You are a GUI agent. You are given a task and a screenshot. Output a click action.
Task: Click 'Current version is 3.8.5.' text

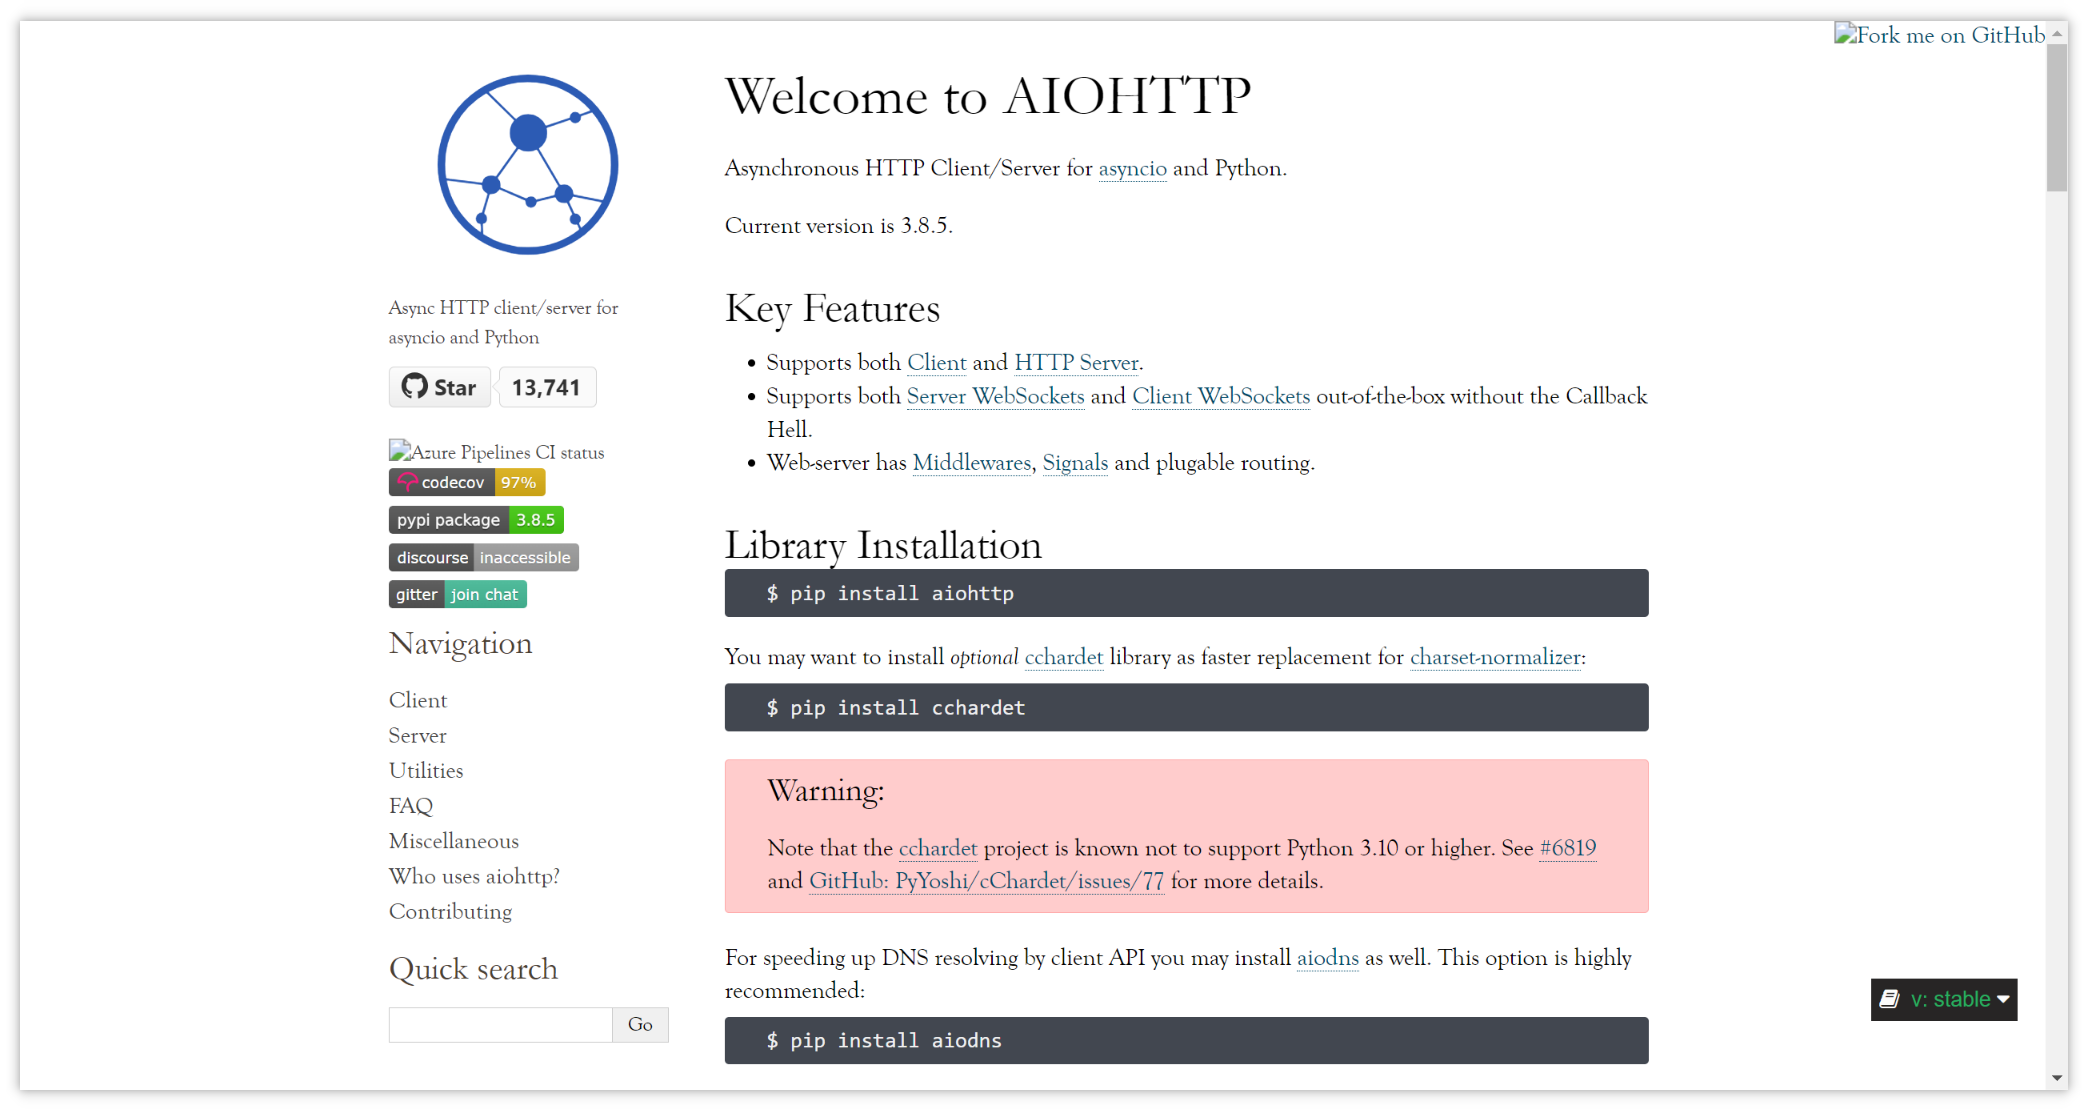838,226
